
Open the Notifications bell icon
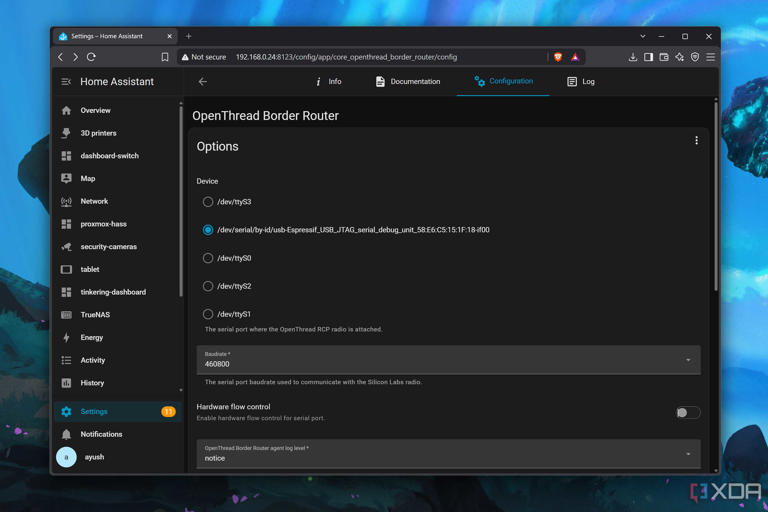tap(67, 434)
